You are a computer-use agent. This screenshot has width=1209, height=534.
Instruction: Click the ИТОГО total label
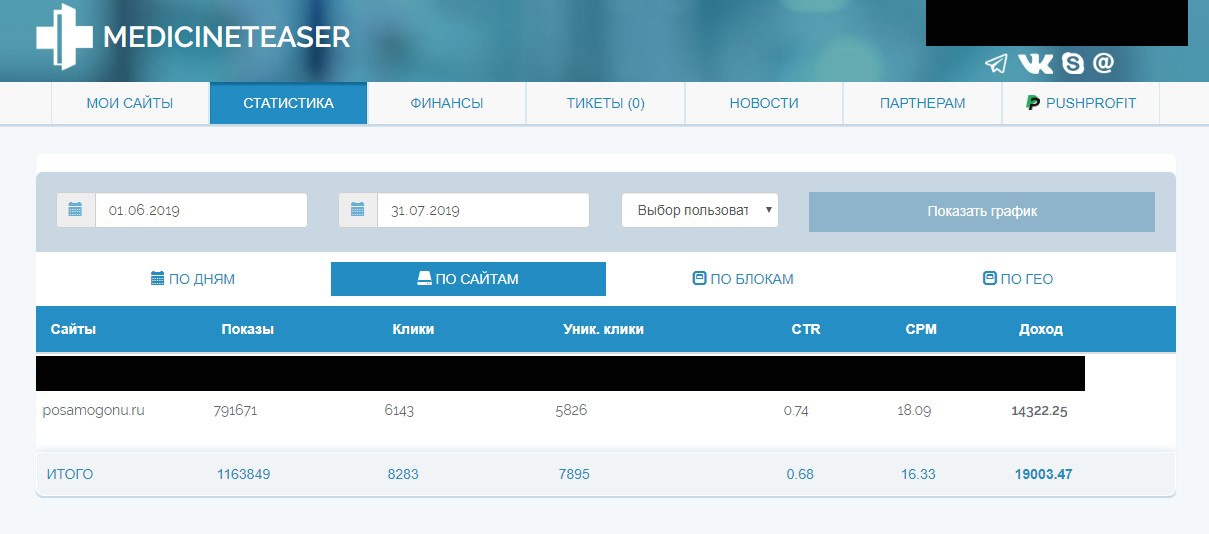point(70,474)
